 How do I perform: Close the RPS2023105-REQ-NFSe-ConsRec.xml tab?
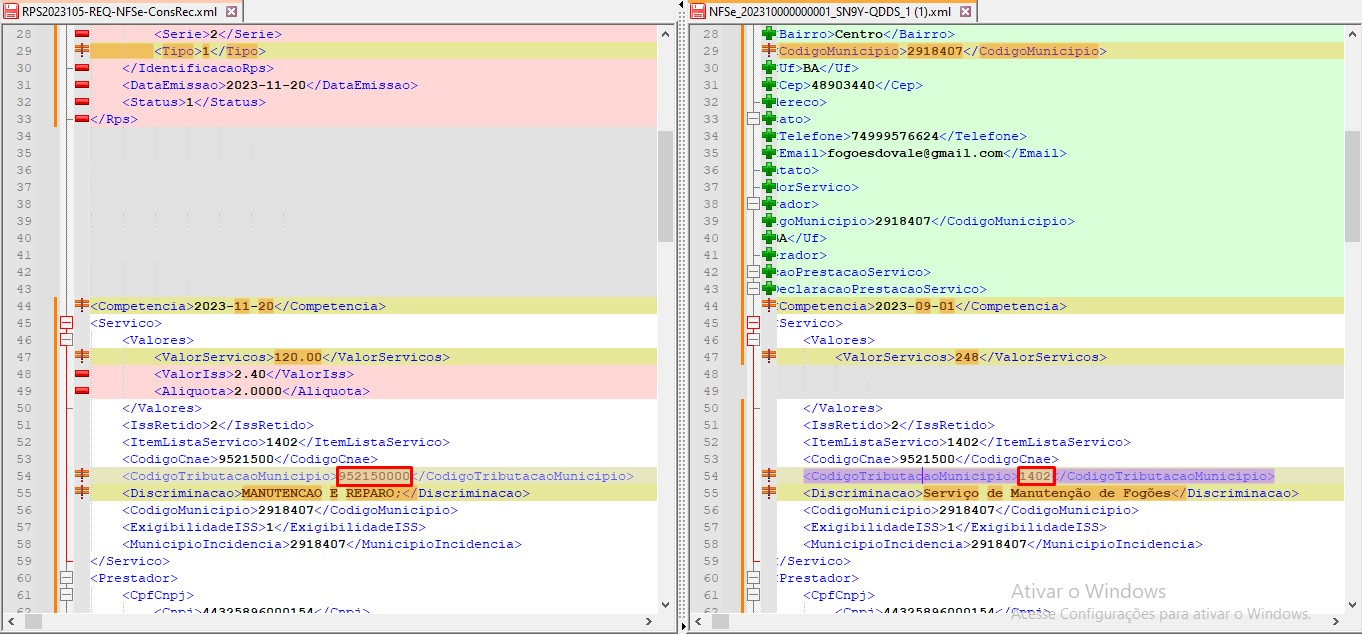pos(232,11)
